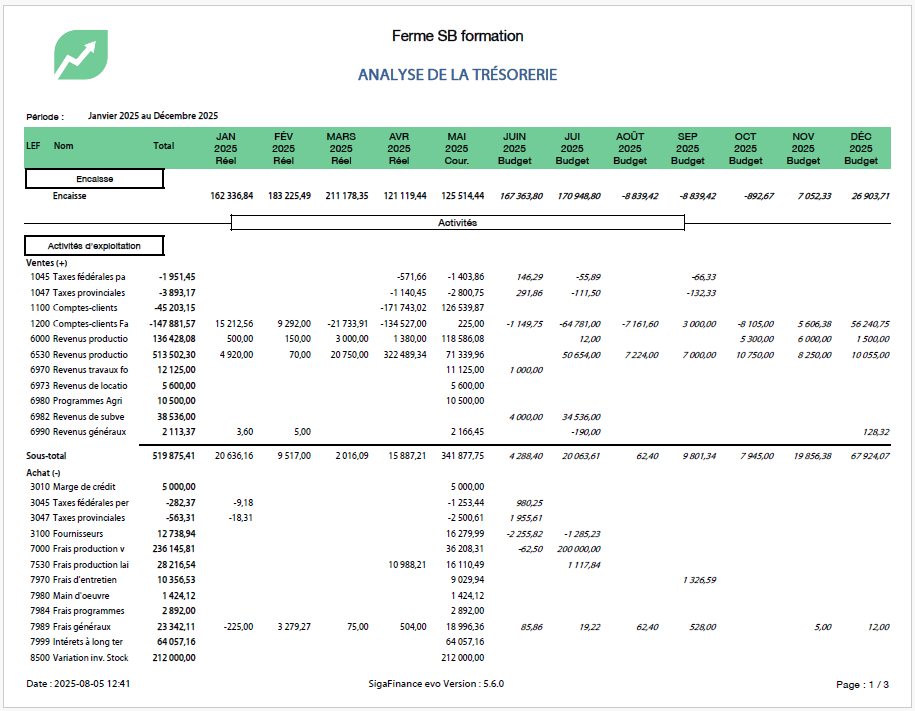This screenshot has height=711, width=915.
Task: Click the May value 212 000,00
Action: tap(463, 657)
